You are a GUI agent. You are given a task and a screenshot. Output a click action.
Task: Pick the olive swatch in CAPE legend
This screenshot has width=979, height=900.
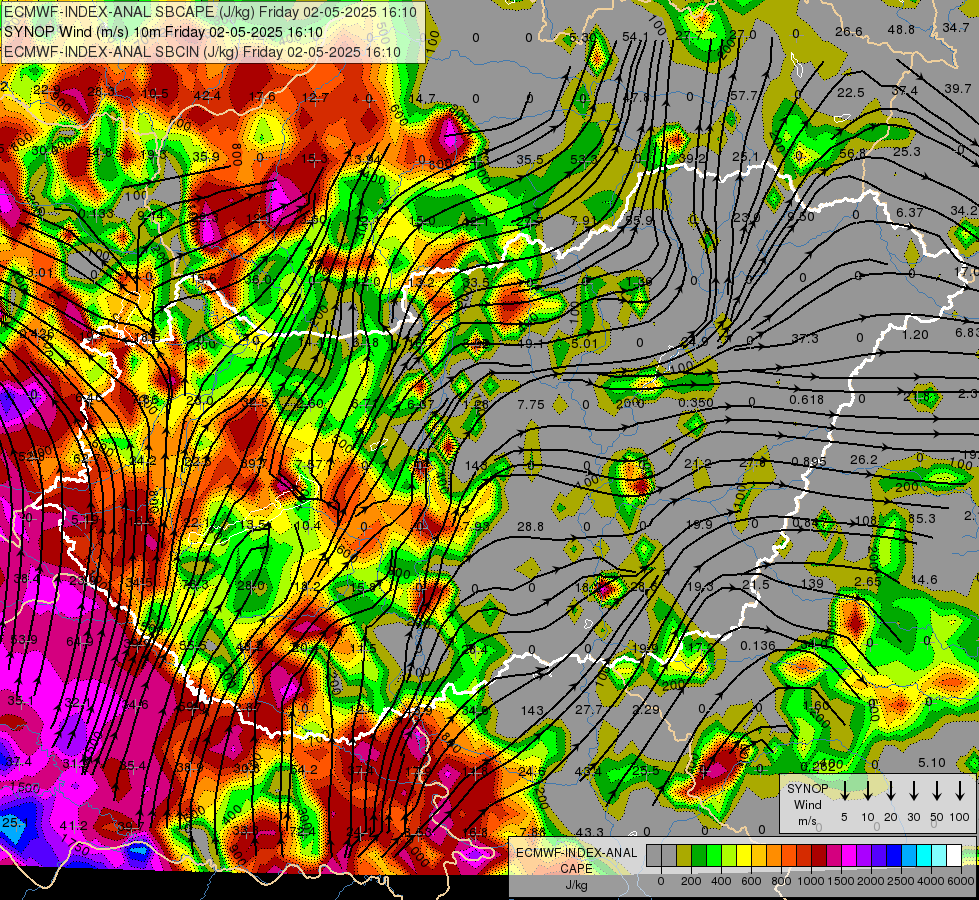tap(684, 856)
